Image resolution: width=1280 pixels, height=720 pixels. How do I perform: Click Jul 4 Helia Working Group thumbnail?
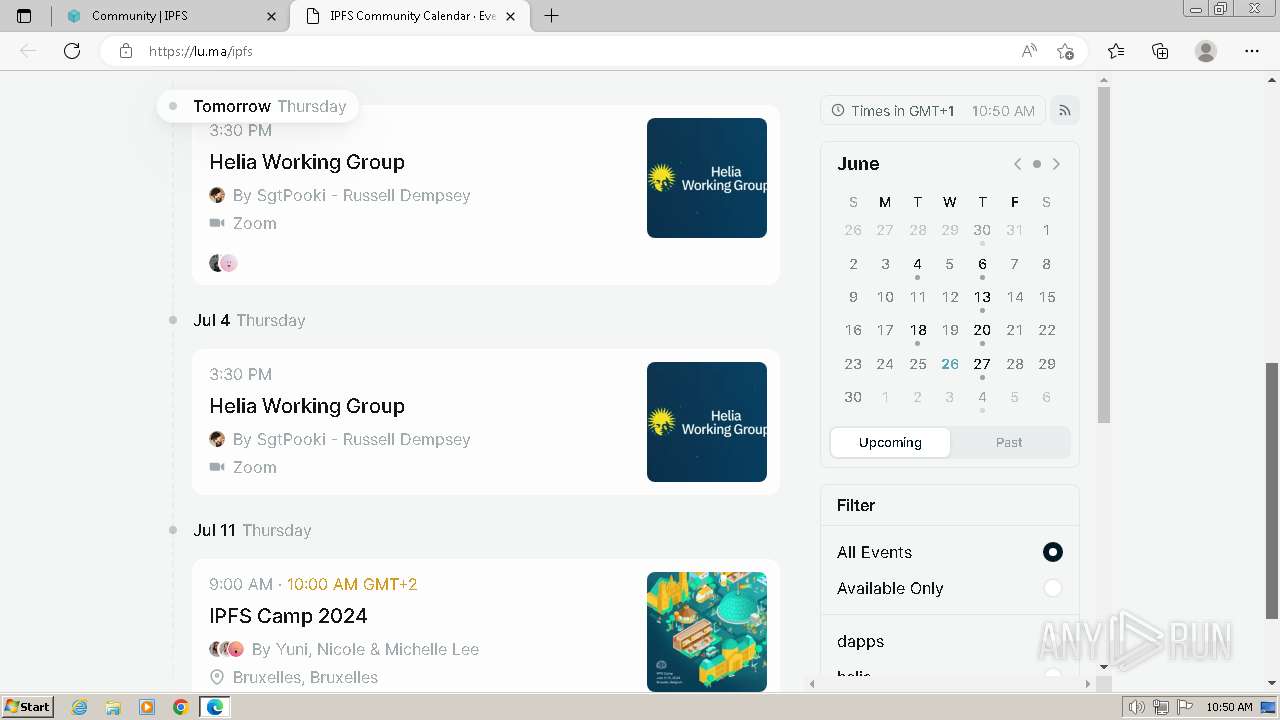(707, 422)
